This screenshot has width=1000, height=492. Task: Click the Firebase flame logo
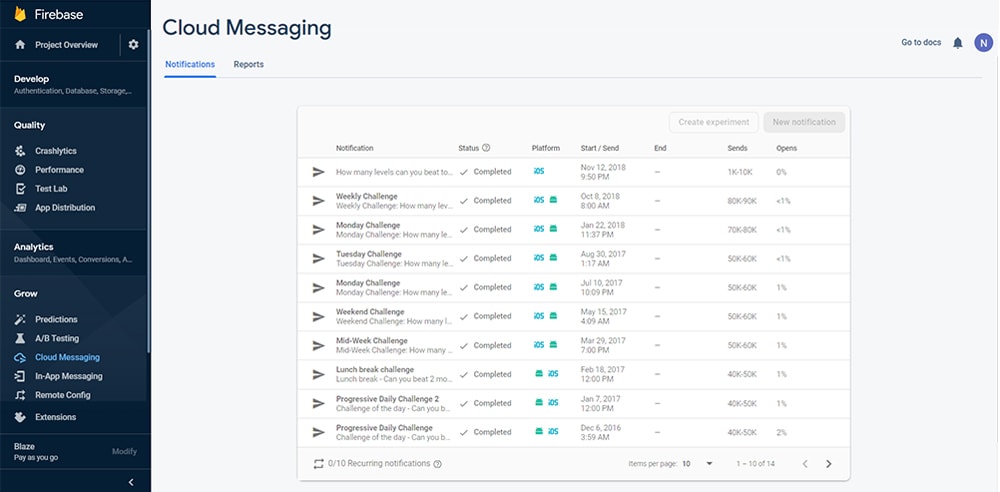[20, 14]
